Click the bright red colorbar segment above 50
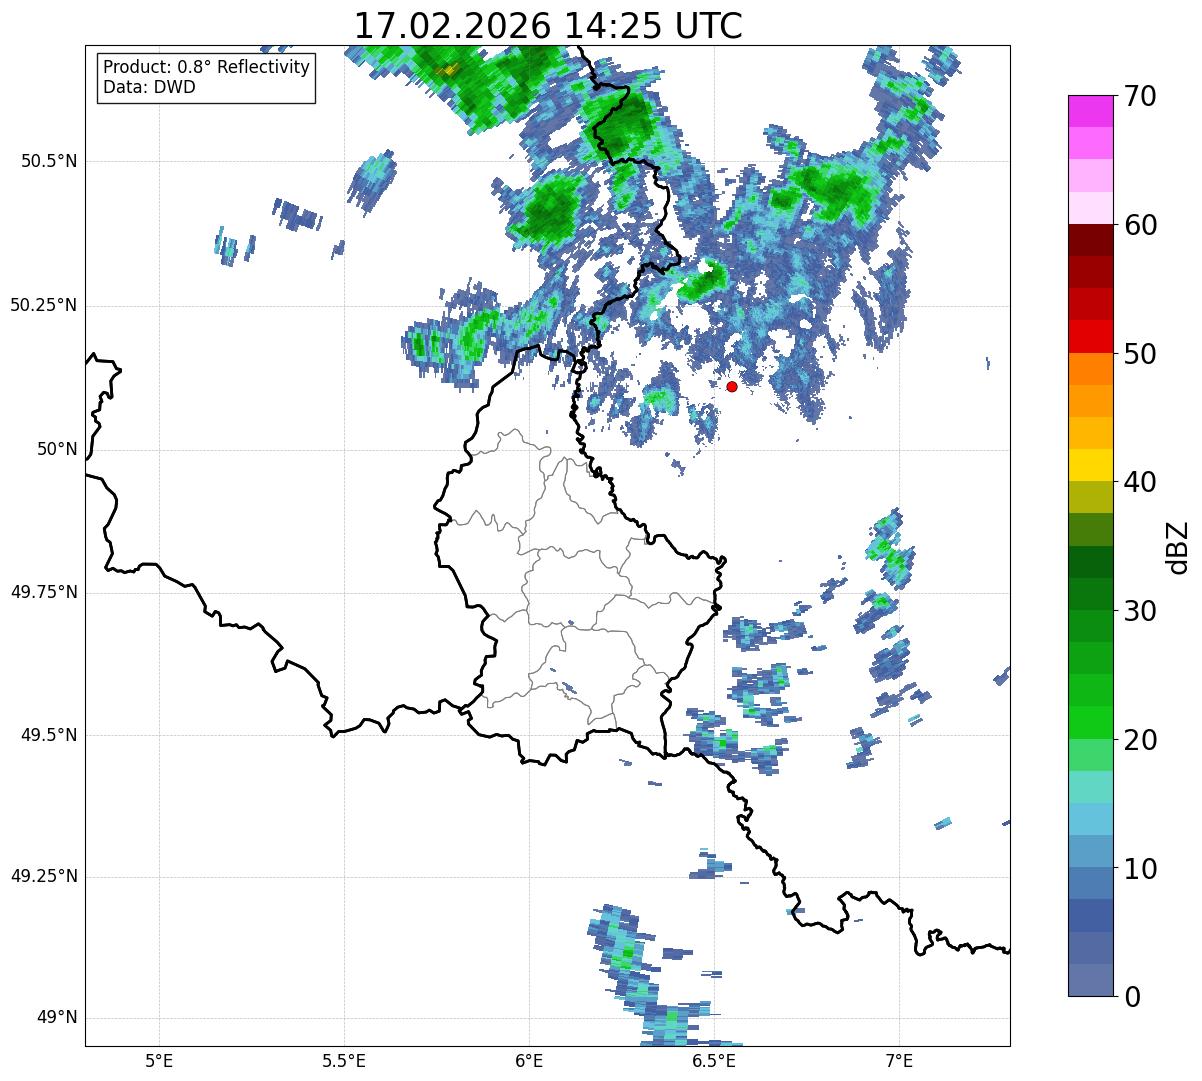Image resolution: width=1202 pixels, height=1081 pixels. [x=1090, y=336]
